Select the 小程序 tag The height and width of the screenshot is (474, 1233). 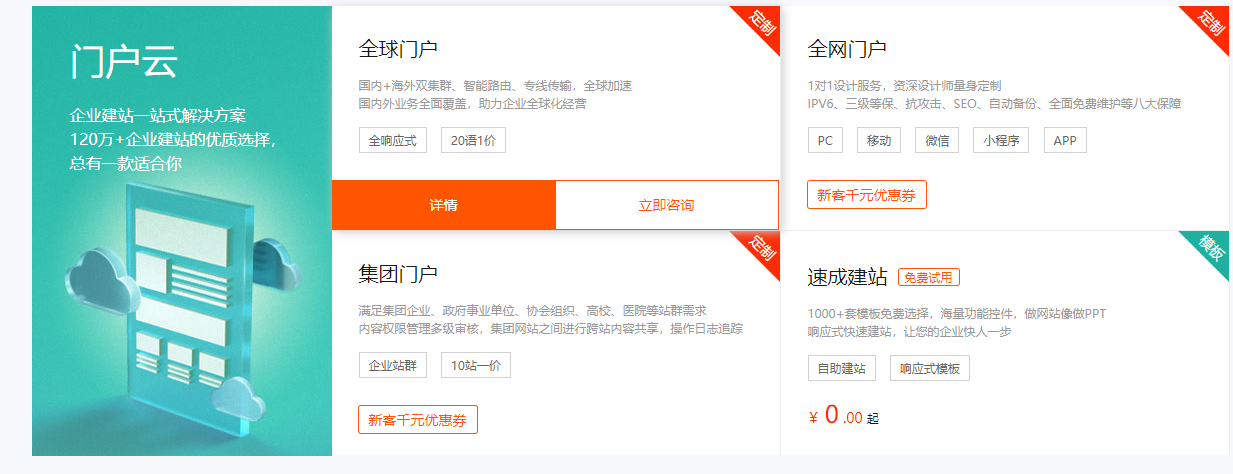[1001, 140]
